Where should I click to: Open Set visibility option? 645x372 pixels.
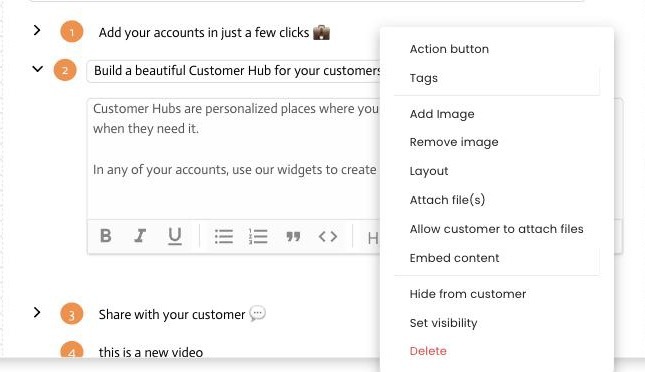(x=443, y=323)
